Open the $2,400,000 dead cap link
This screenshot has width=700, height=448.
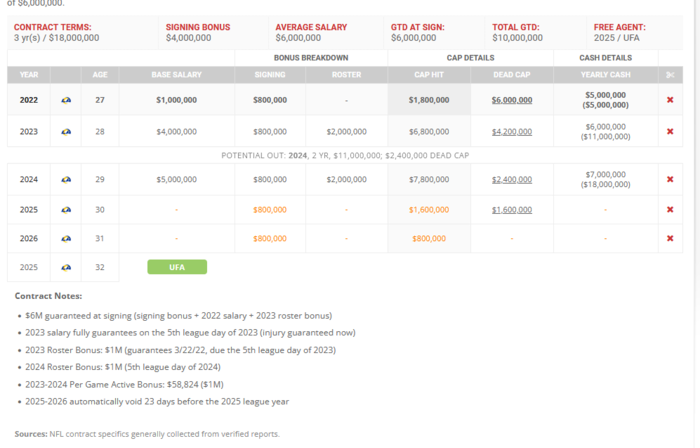click(x=510, y=179)
